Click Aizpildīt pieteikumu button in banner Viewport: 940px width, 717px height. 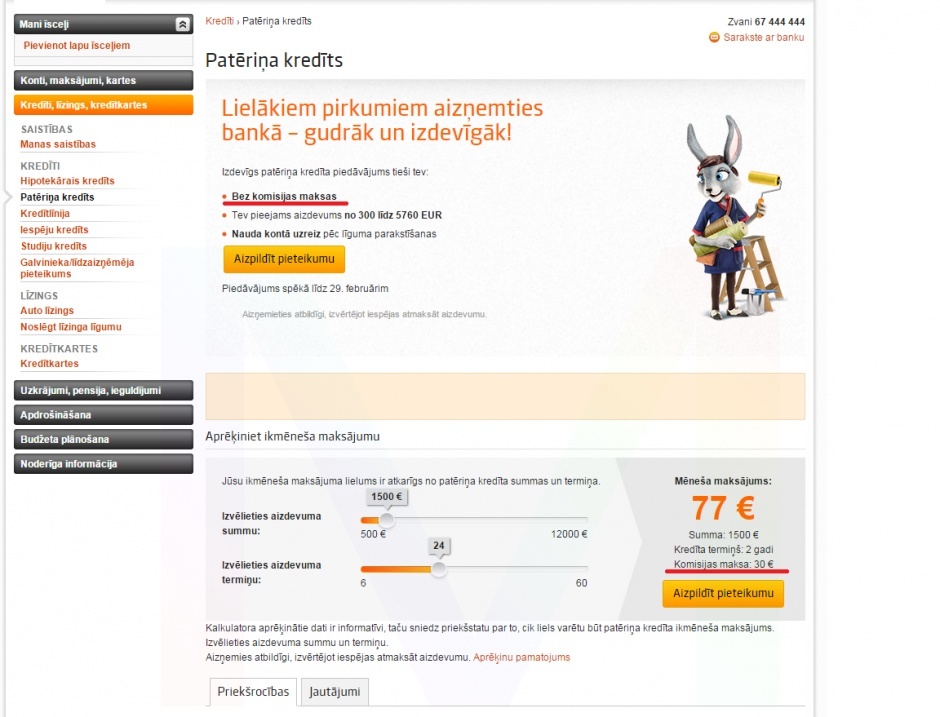click(284, 259)
